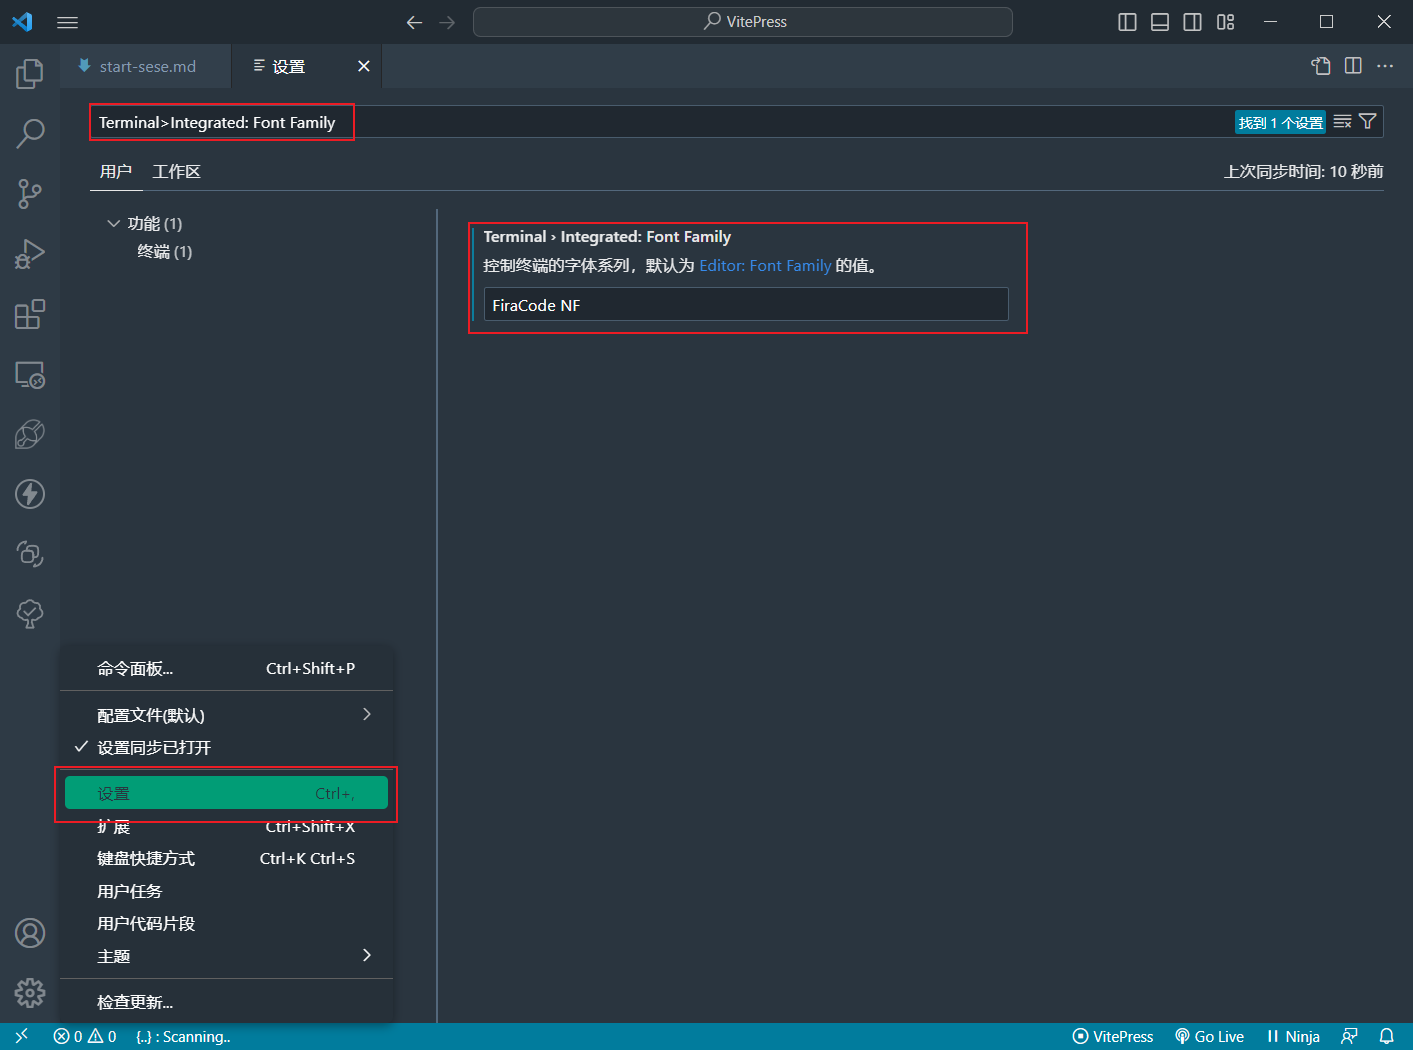Open the settings filter funnel icon
Viewport: 1413px width, 1050px height.
pyautogui.click(x=1368, y=122)
